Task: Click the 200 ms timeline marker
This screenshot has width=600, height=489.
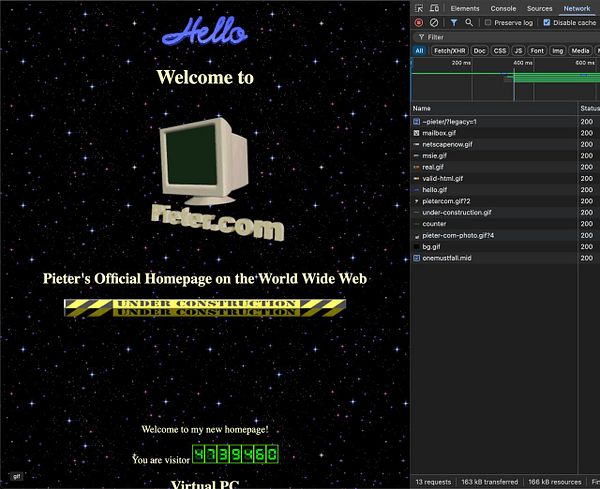Action: [x=461, y=63]
